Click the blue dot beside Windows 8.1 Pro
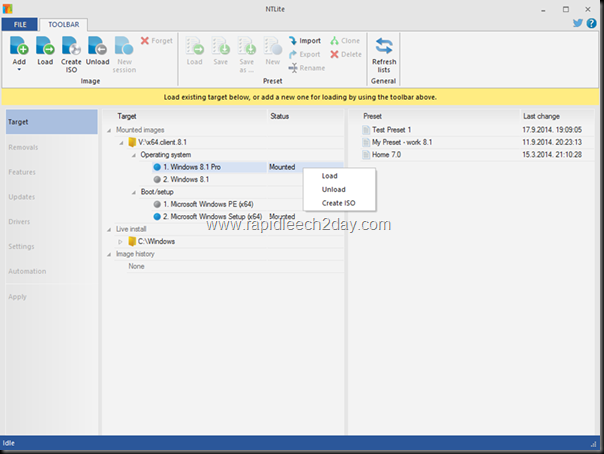Viewport: 604px width, 454px height. 157,167
